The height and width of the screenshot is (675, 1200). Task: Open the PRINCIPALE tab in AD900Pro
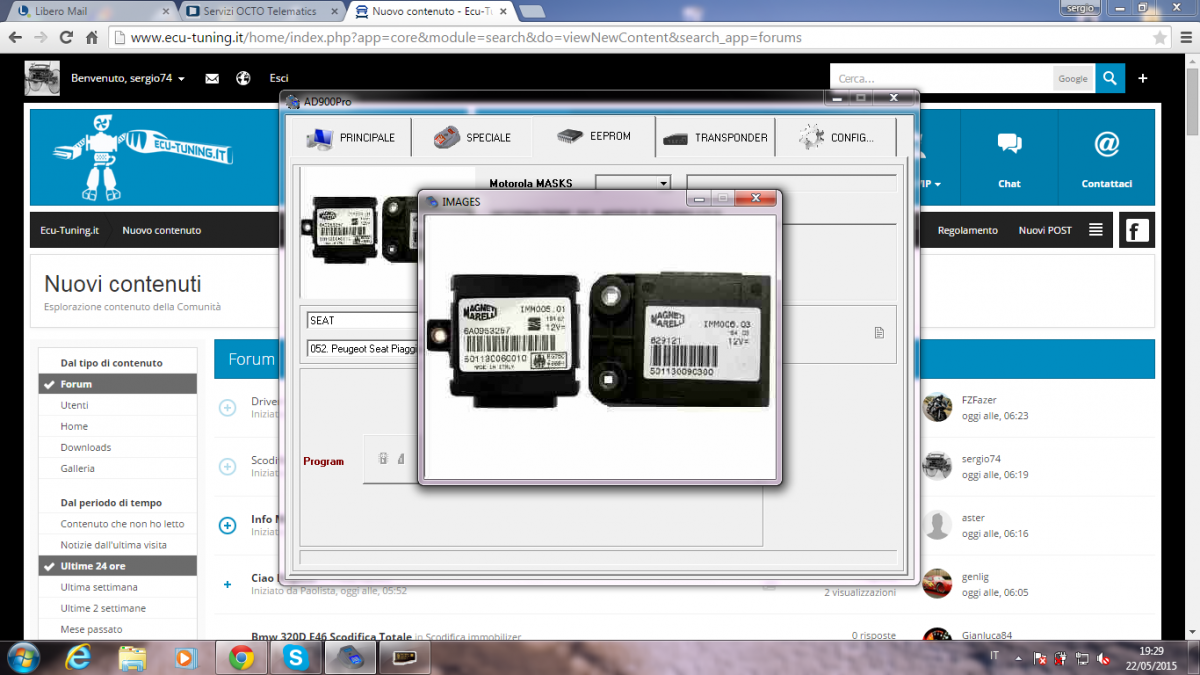click(x=351, y=138)
